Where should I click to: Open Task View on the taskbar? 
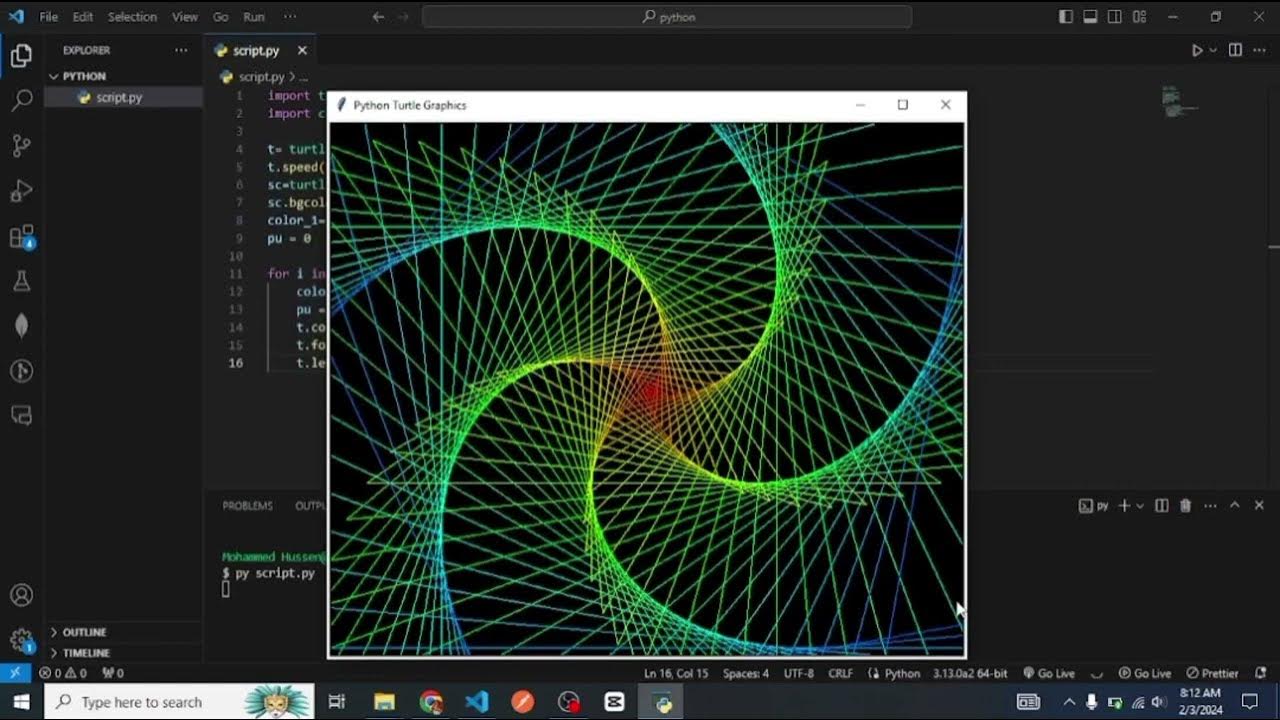tap(337, 702)
